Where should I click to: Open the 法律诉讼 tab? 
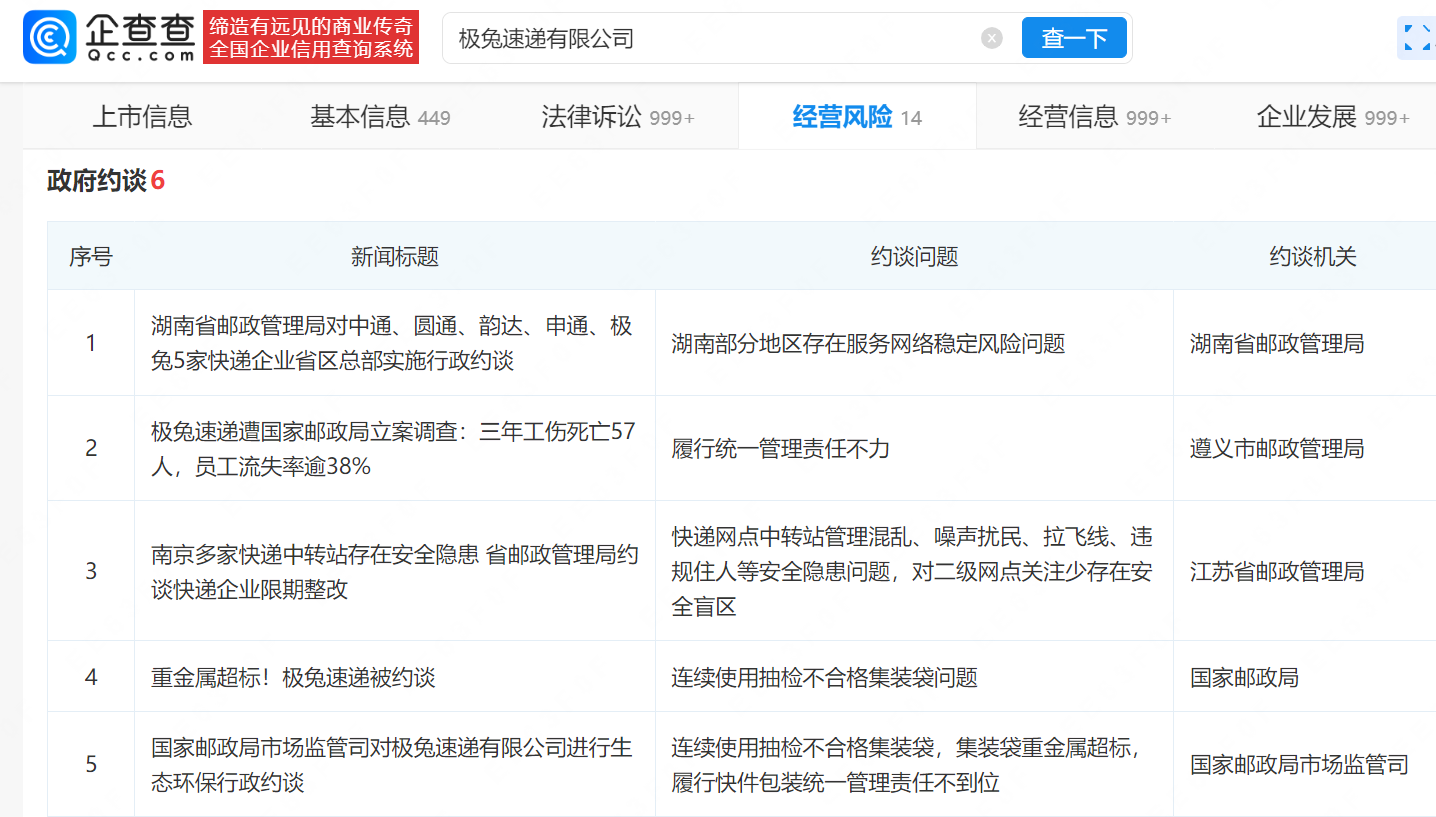click(x=618, y=117)
